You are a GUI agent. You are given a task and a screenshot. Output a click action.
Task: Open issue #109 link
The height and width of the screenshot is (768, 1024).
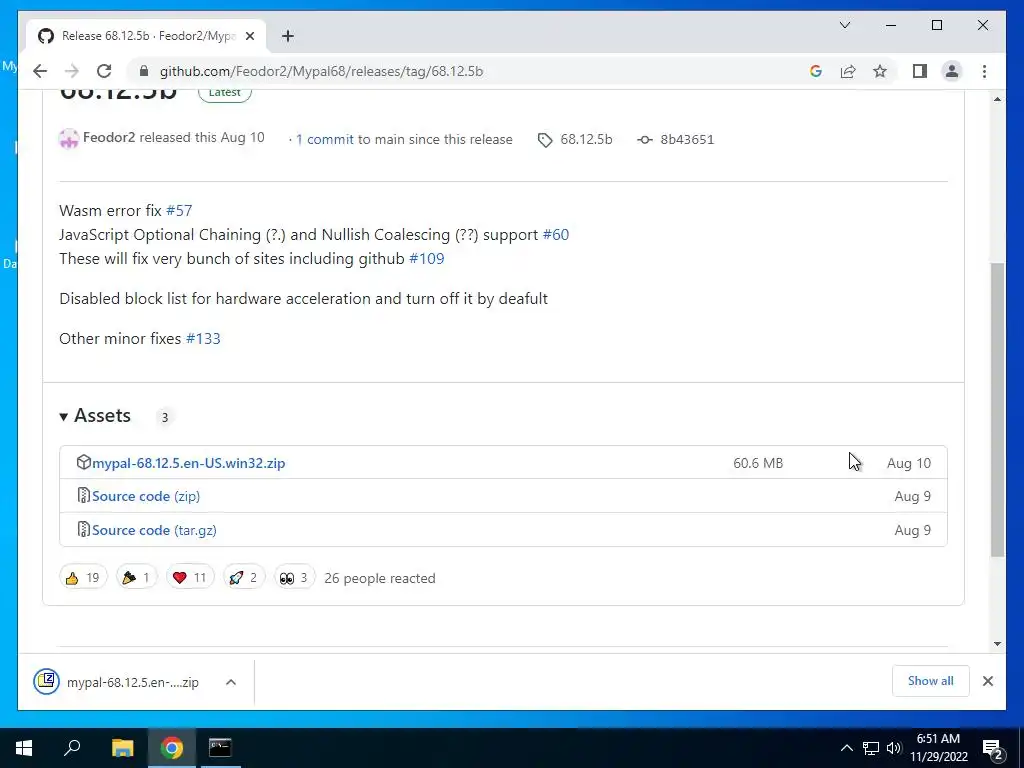(426, 259)
